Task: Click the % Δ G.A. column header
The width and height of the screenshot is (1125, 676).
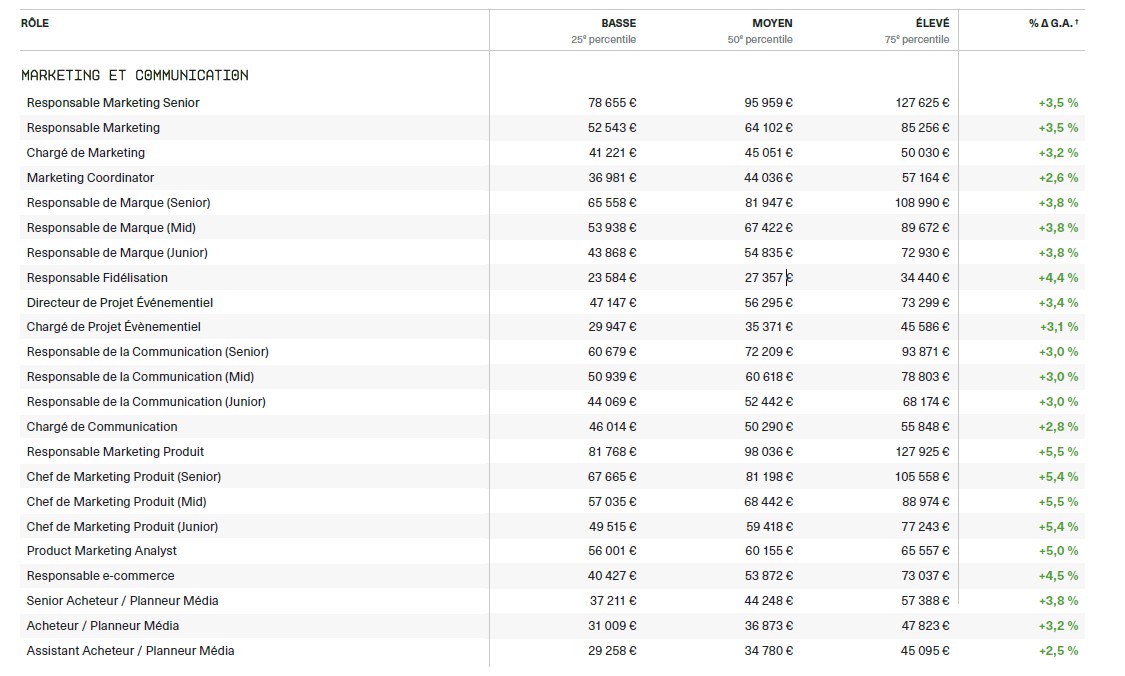Action: tap(1053, 23)
